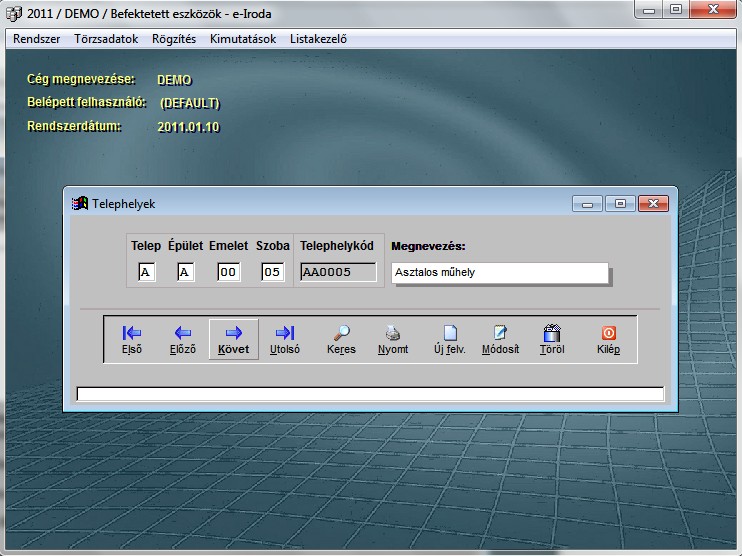Click the Megnevezés field with Asztalos műhely
The width and height of the screenshot is (742, 556).
(499, 272)
